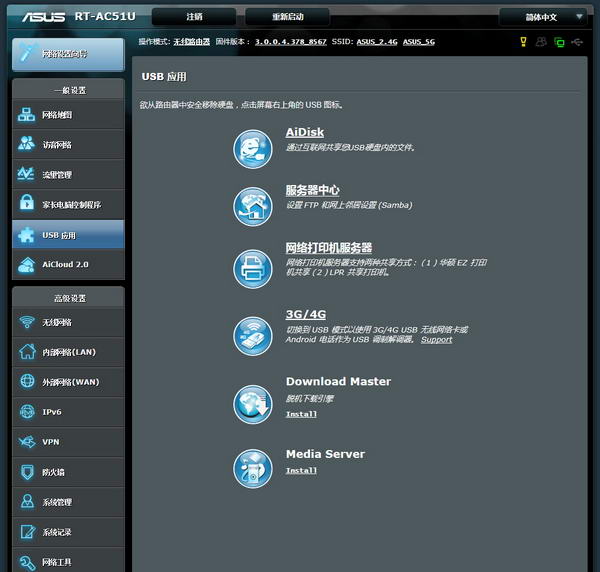Click the AiDisk globe icon
Image resolution: width=600 pixels, height=572 pixels.
(x=253, y=149)
